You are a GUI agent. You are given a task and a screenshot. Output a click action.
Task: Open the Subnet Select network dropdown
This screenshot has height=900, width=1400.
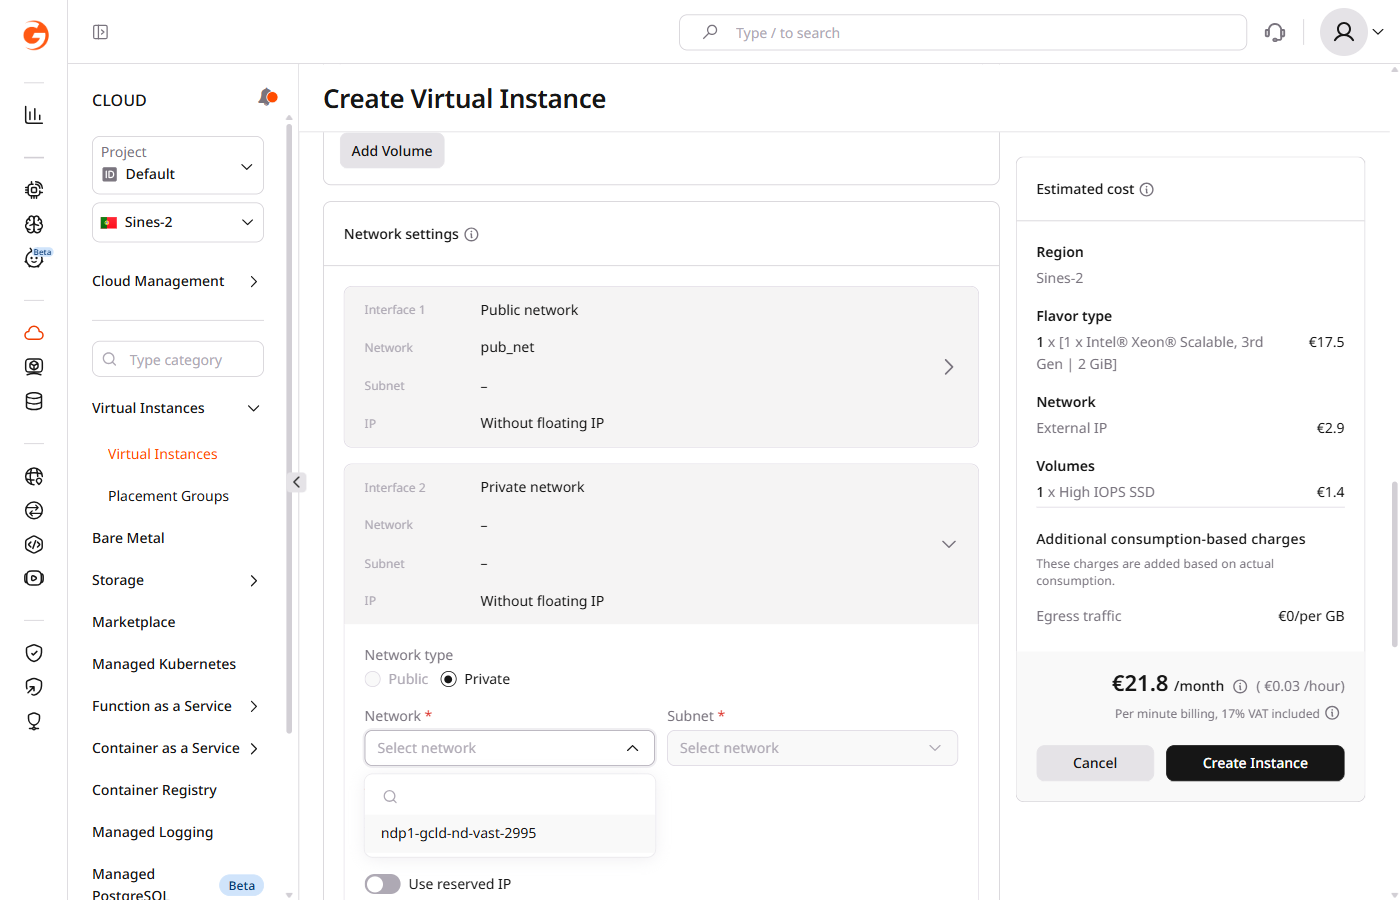click(812, 748)
